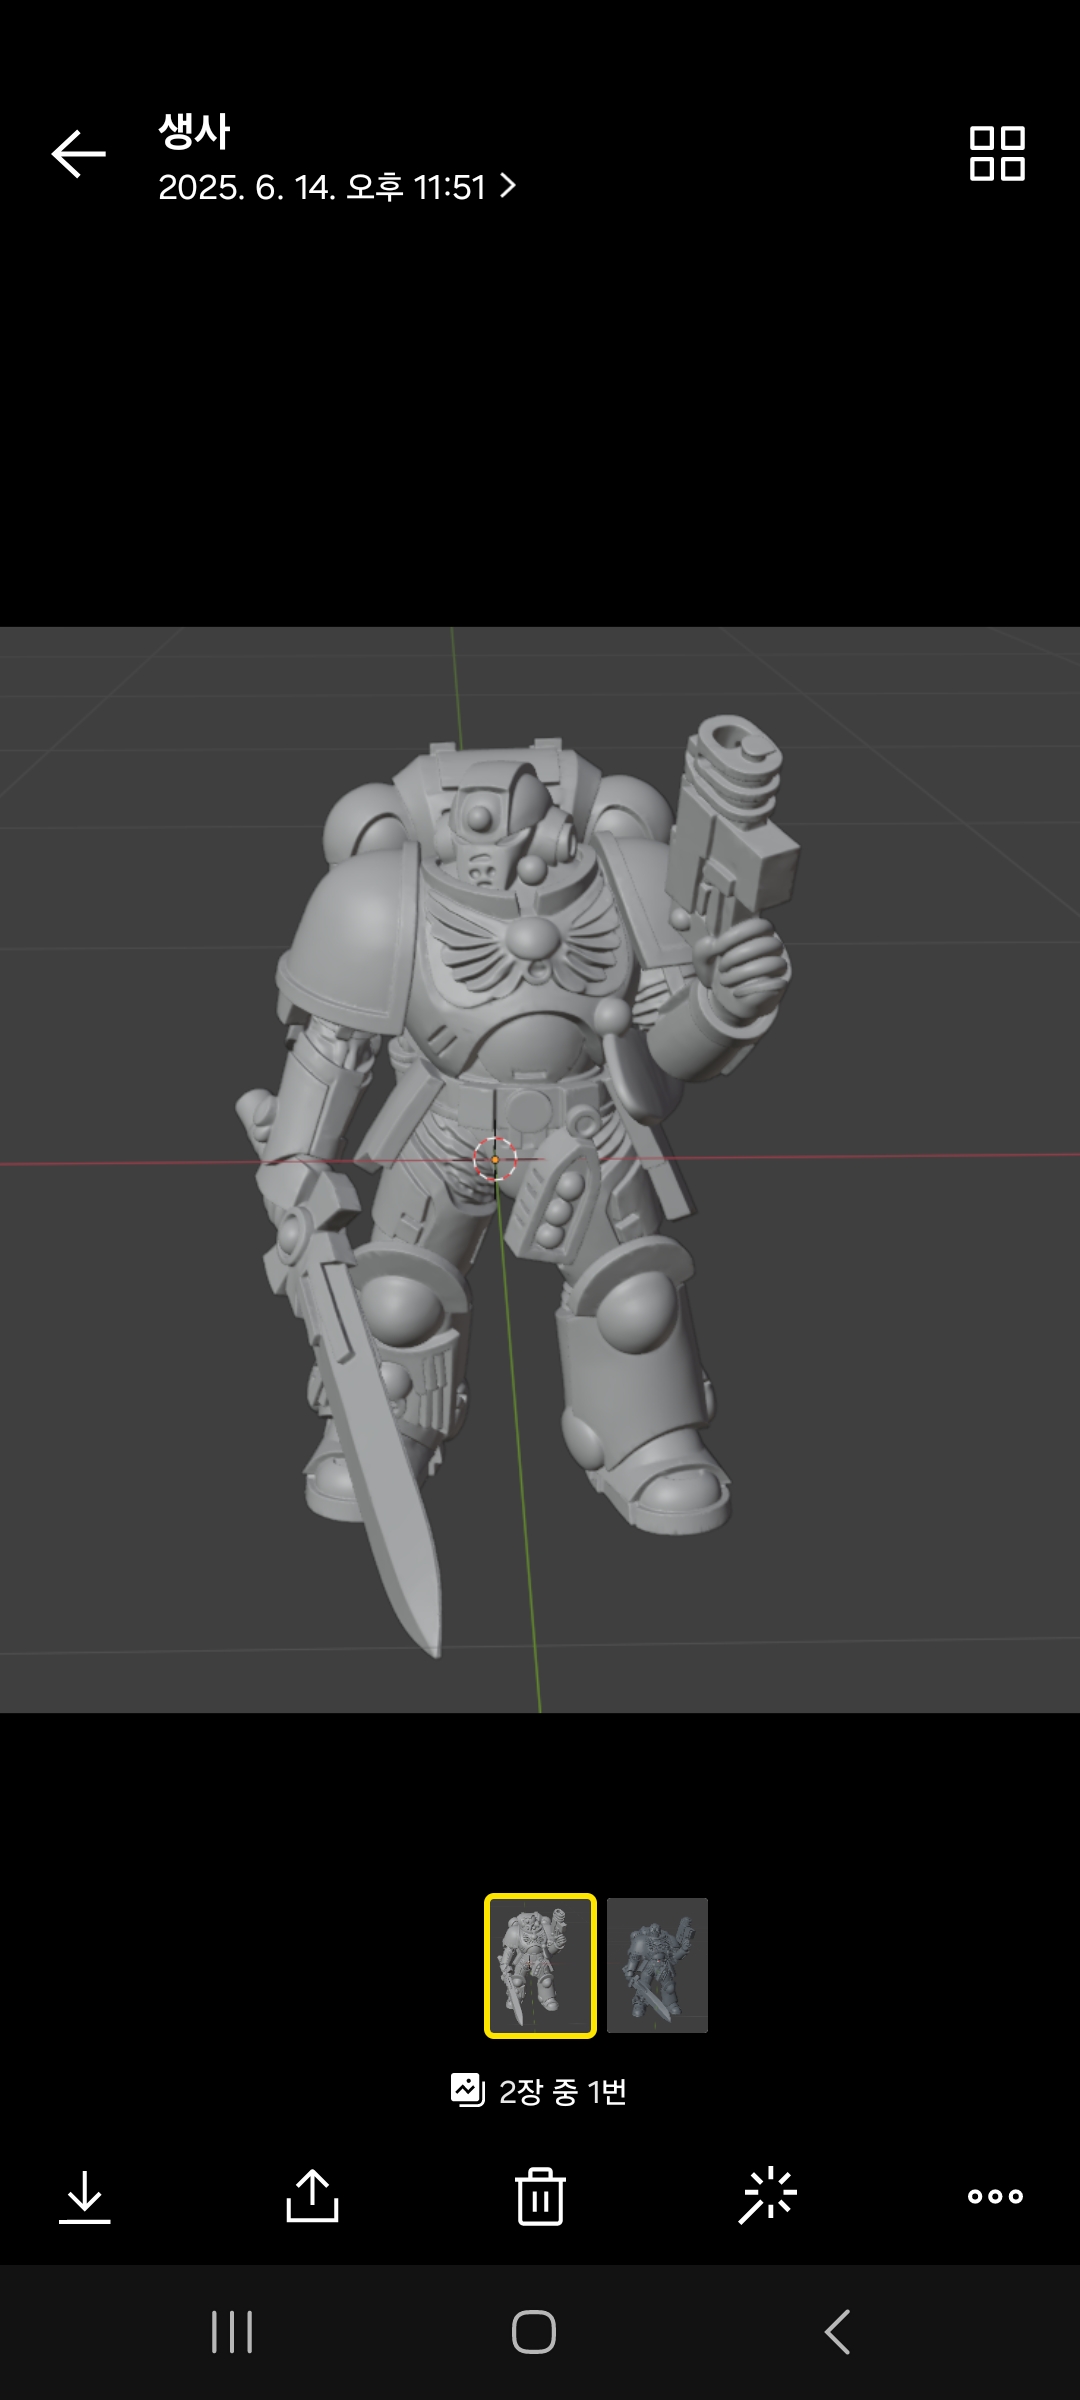Image resolution: width=1080 pixels, height=2400 pixels.
Task: Tap the 3D model image
Action: tap(540, 1169)
